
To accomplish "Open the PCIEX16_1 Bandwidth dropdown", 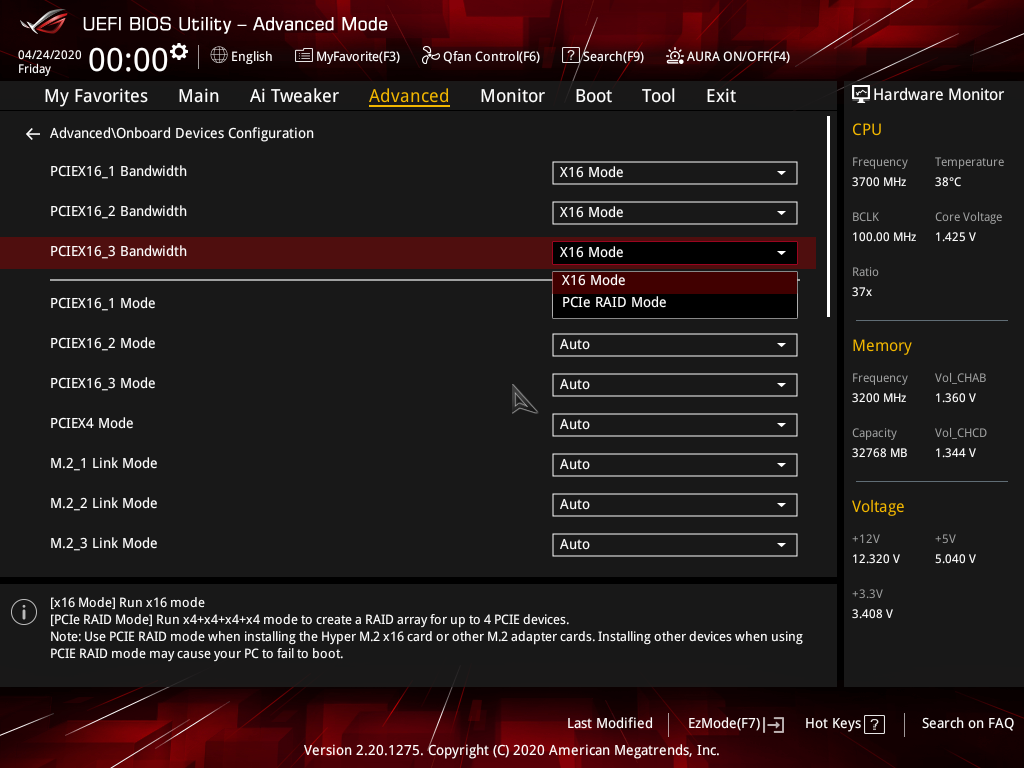I will point(675,173).
